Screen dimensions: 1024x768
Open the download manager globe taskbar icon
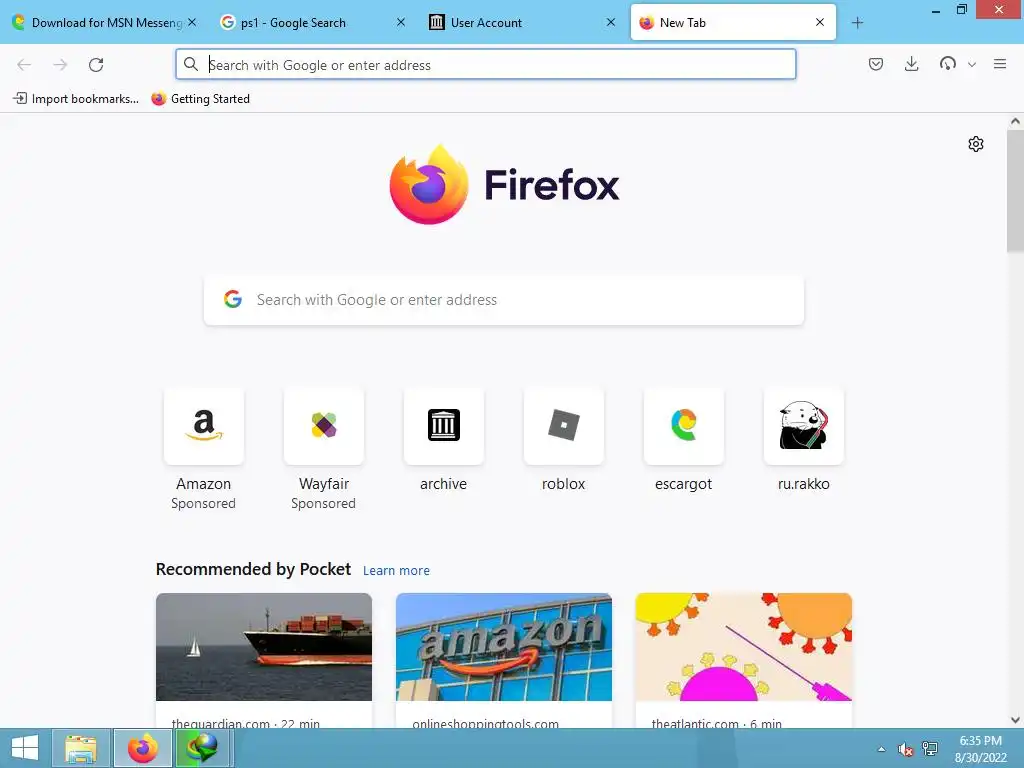click(x=202, y=748)
